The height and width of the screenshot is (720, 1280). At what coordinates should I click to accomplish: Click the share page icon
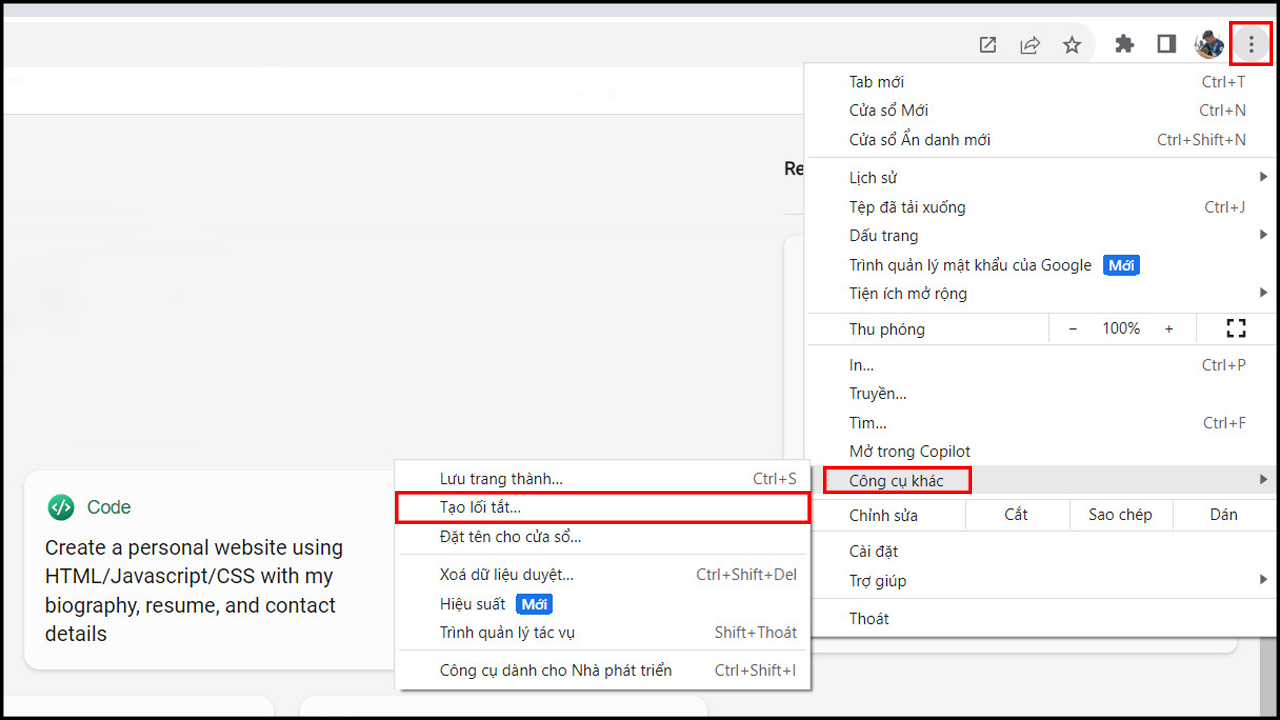pos(1030,45)
